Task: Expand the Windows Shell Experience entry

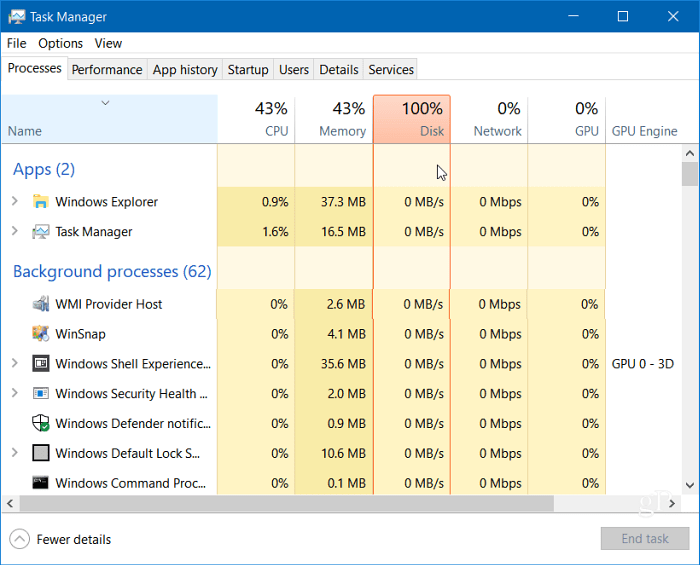Action: coord(14,364)
